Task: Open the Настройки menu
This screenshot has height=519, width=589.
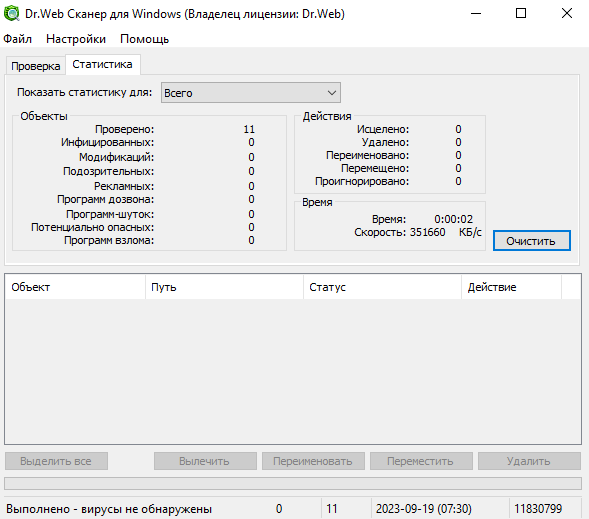Action: [76, 39]
